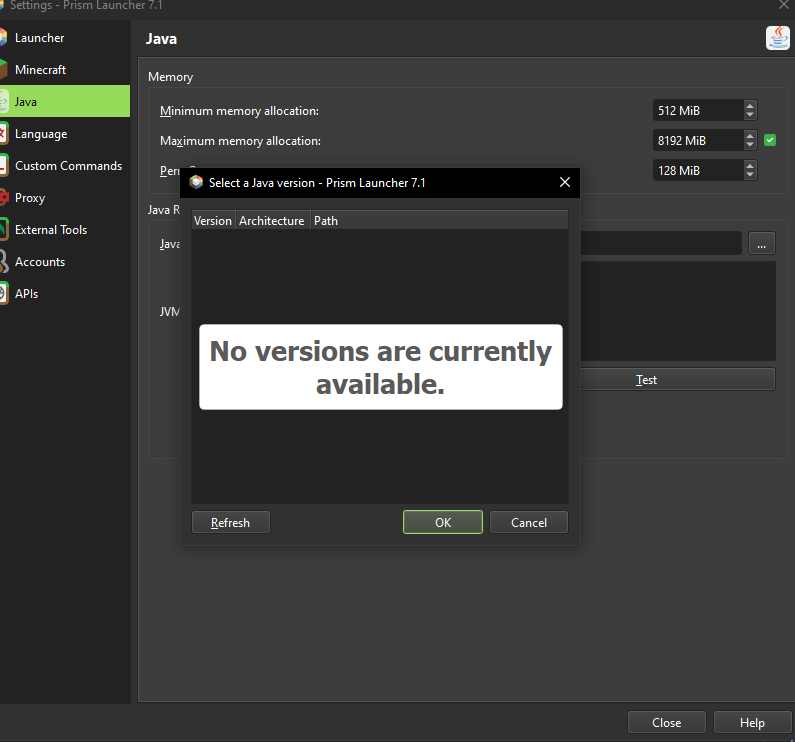This screenshot has height=742, width=795.
Task: Decrease the 128 MiB PermGen value
Action: (750, 175)
